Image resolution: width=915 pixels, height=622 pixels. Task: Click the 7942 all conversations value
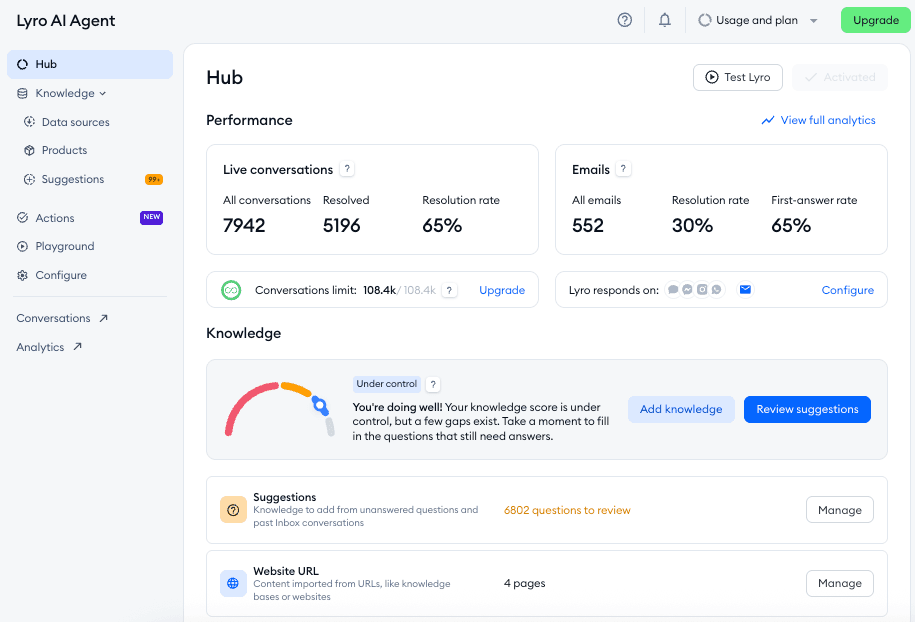(244, 225)
